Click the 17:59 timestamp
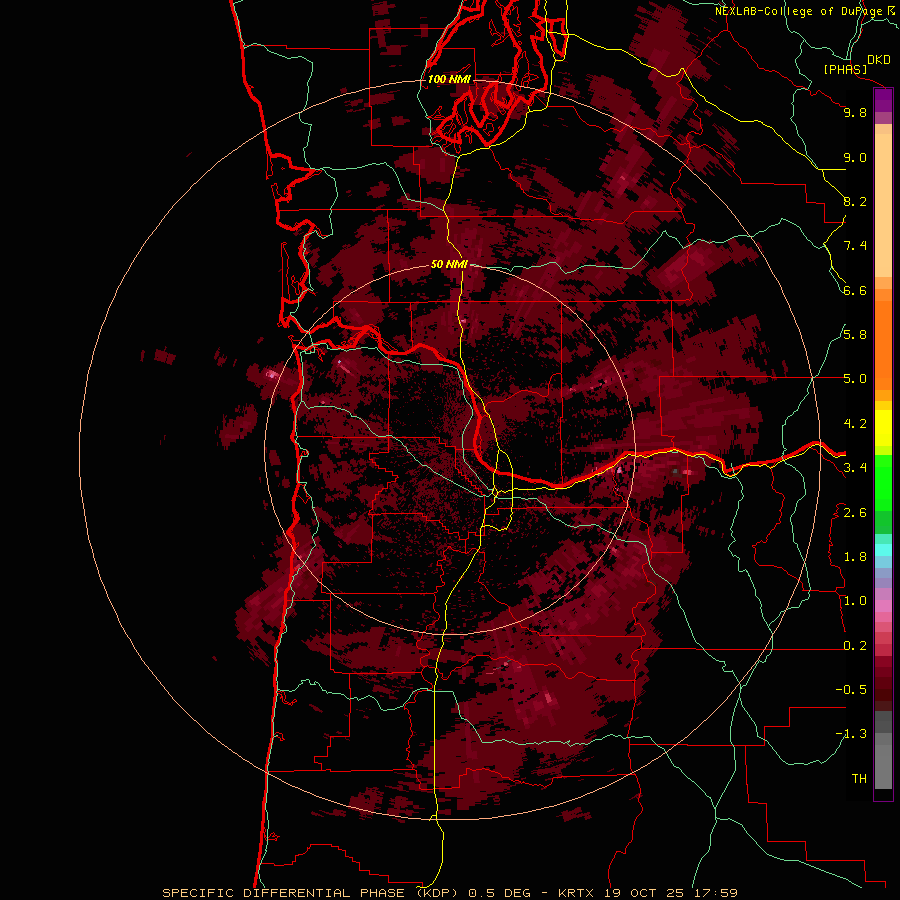The width and height of the screenshot is (900, 900). (x=715, y=893)
